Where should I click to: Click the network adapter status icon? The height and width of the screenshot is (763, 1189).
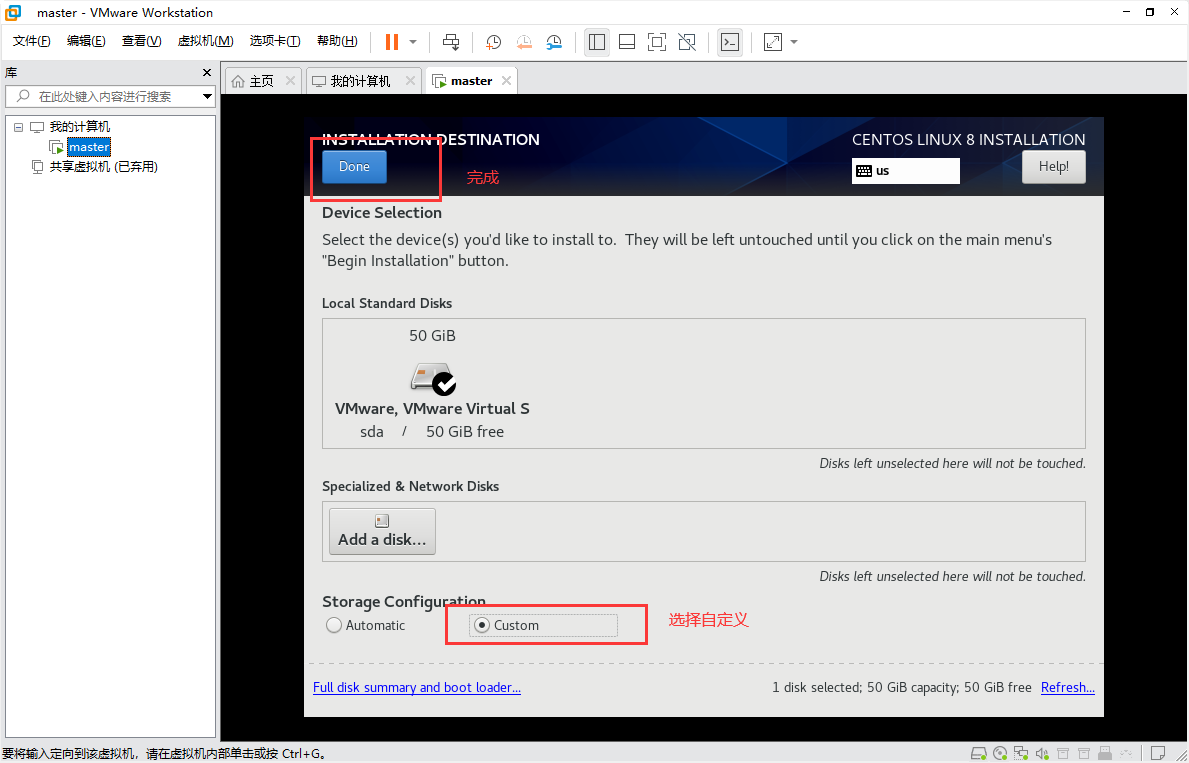click(1021, 753)
